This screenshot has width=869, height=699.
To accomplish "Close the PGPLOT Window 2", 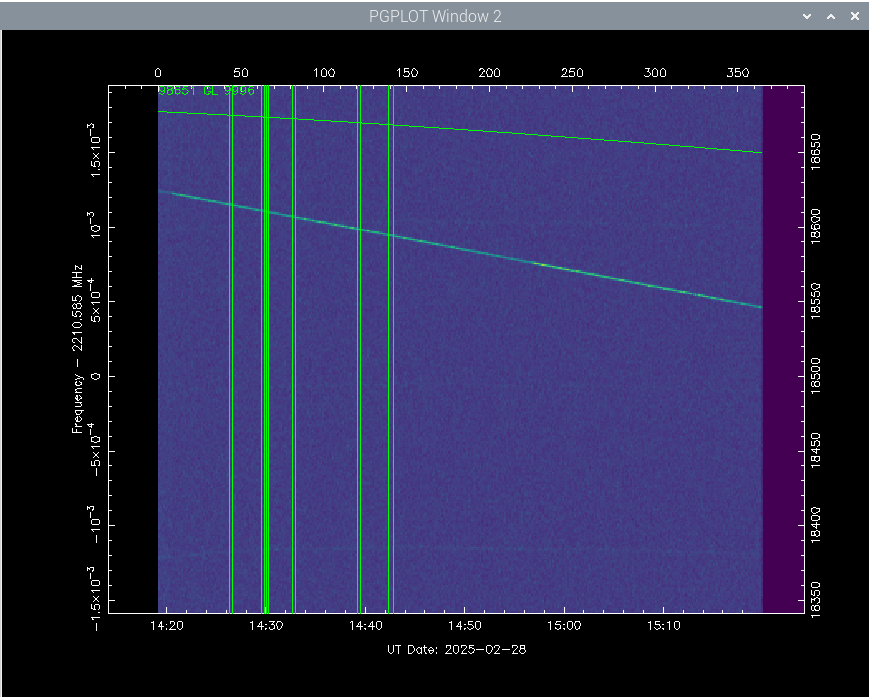I will click(x=855, y=17).
